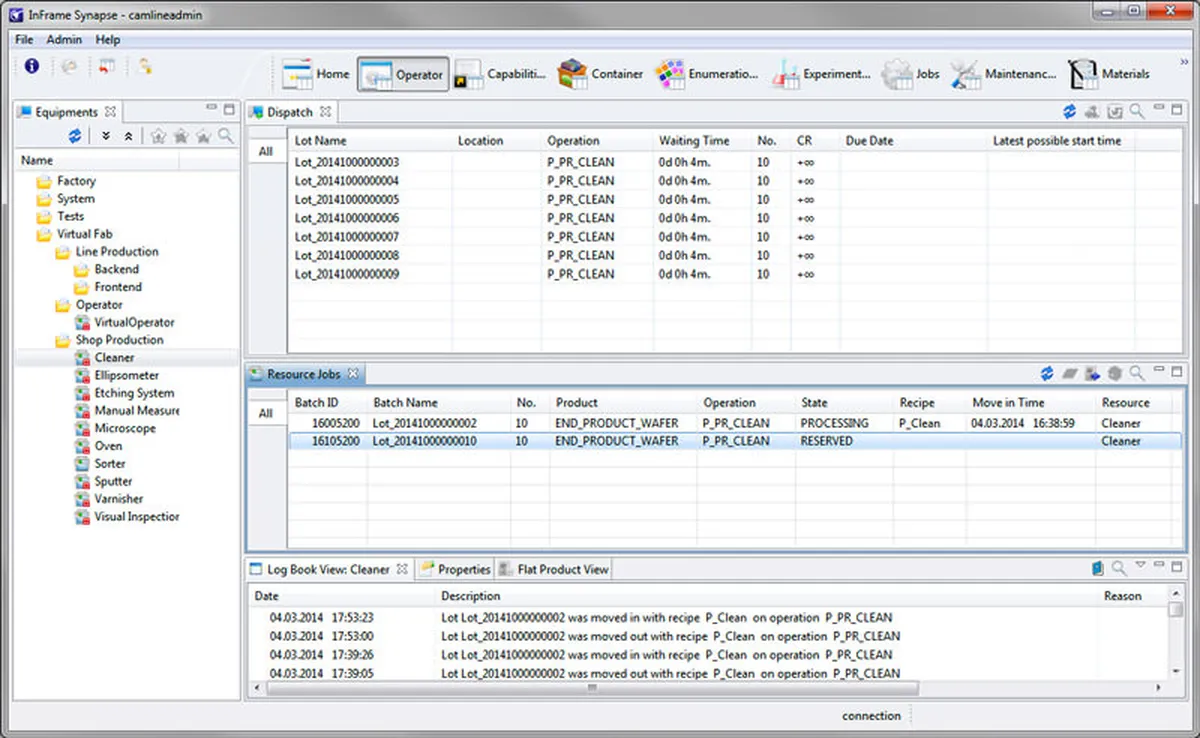Open the Admin menu

64,40
